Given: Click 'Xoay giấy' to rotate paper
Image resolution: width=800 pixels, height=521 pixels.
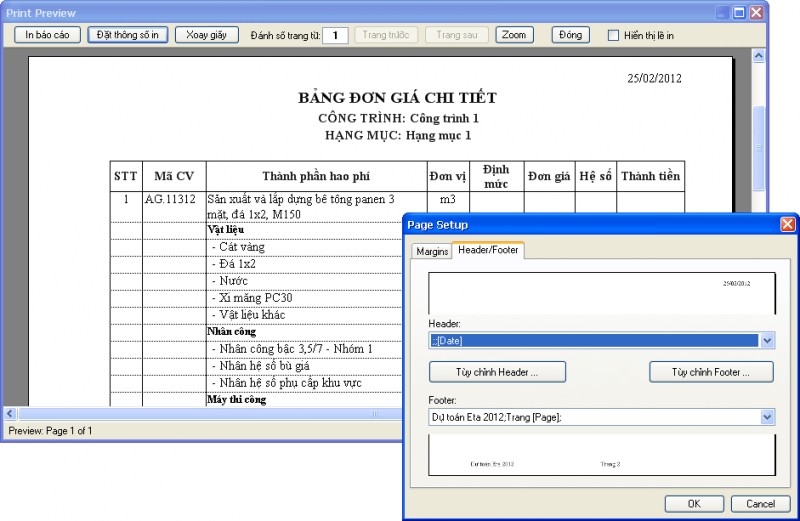Looking at the screenshot, I should click(207, 35).
